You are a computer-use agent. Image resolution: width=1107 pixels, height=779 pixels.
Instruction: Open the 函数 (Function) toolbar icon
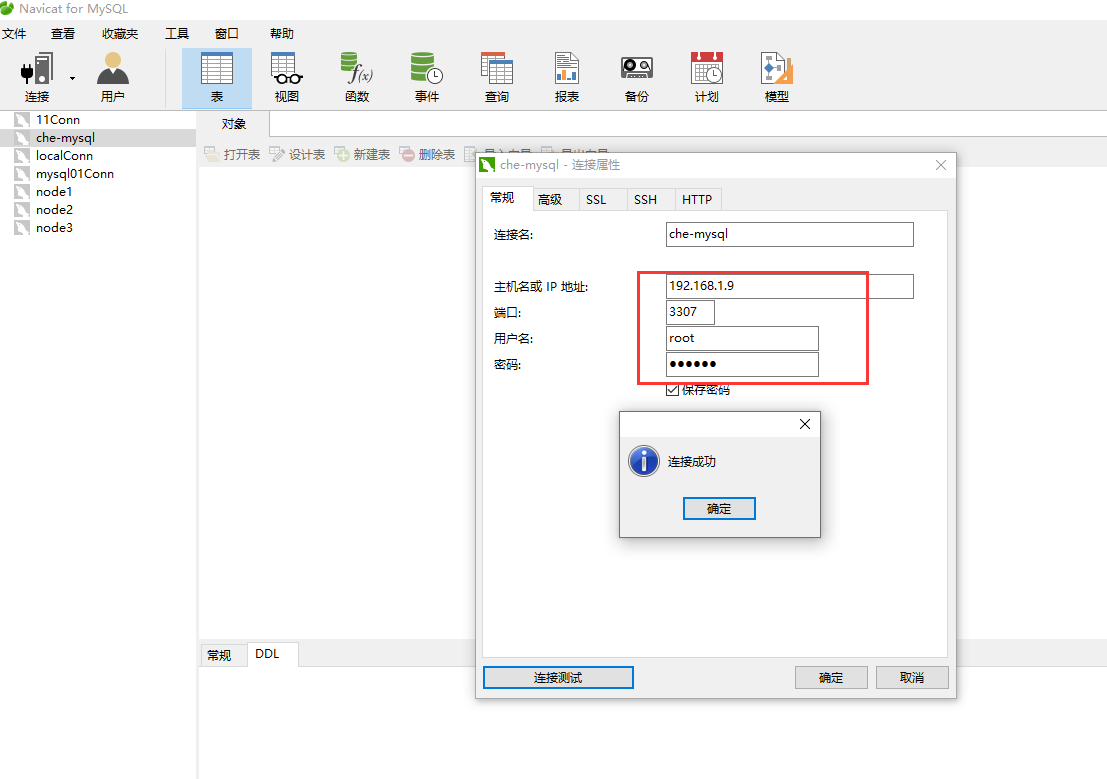[x=357, y=78]
